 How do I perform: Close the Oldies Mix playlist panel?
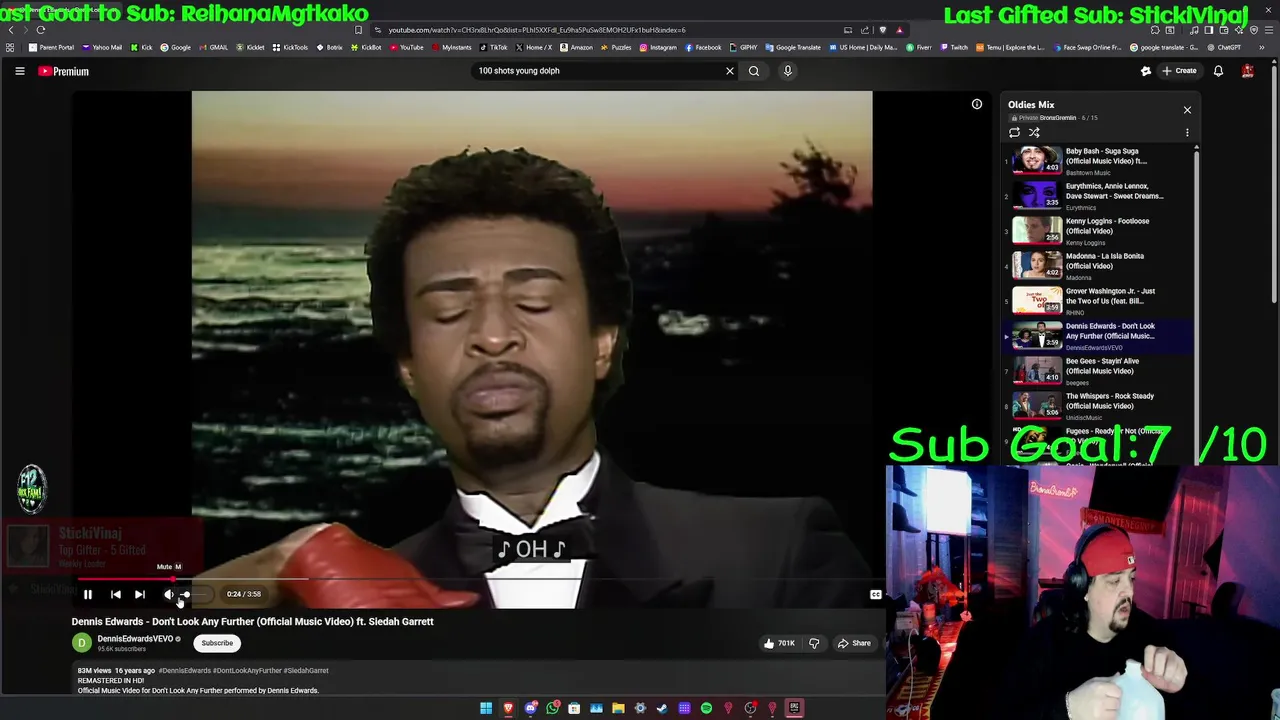[1187, 110]
